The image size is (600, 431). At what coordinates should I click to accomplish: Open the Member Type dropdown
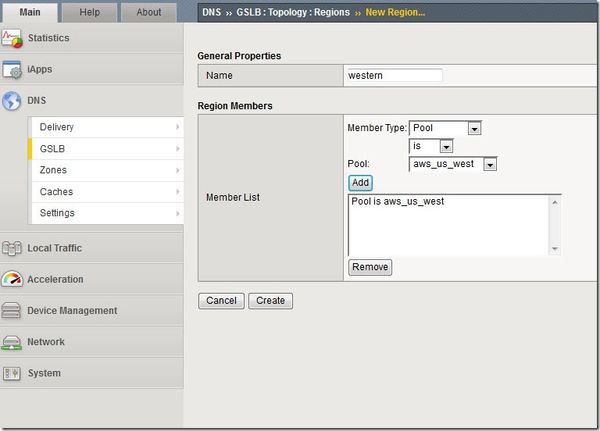click(x=446, y=128)
